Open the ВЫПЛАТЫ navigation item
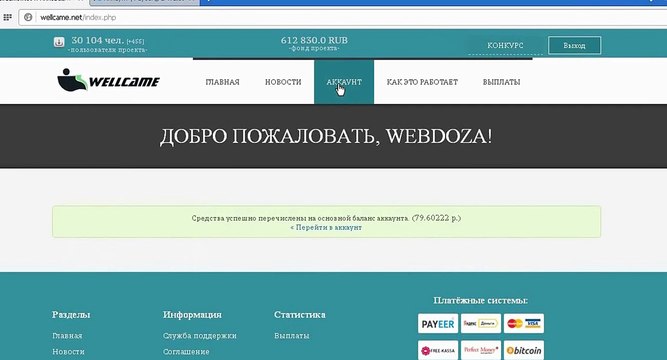Image resolution: width=667 pixels, height=360 pixels. [x=502, y=82]
